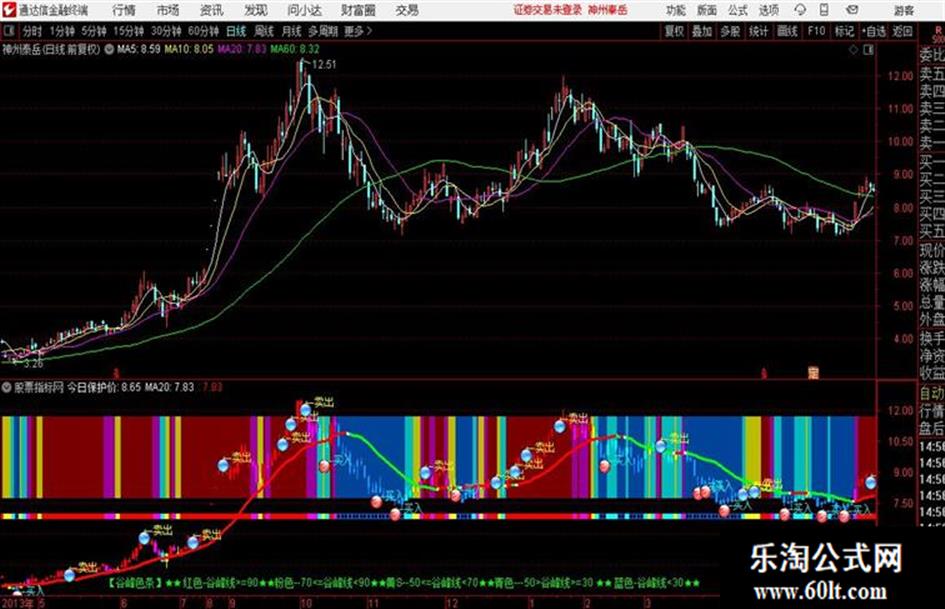Click month 10 on the time axis
Image resolution: width=945 pixels, height=609 pixels.
306,603
